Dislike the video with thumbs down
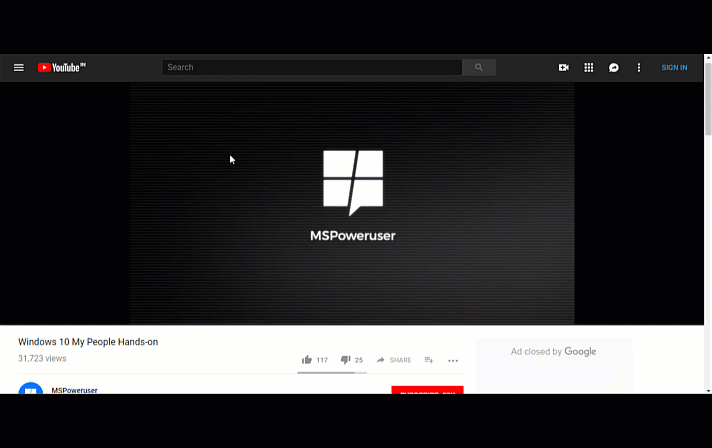The image size is (712, 448). [x=346, y=360]
